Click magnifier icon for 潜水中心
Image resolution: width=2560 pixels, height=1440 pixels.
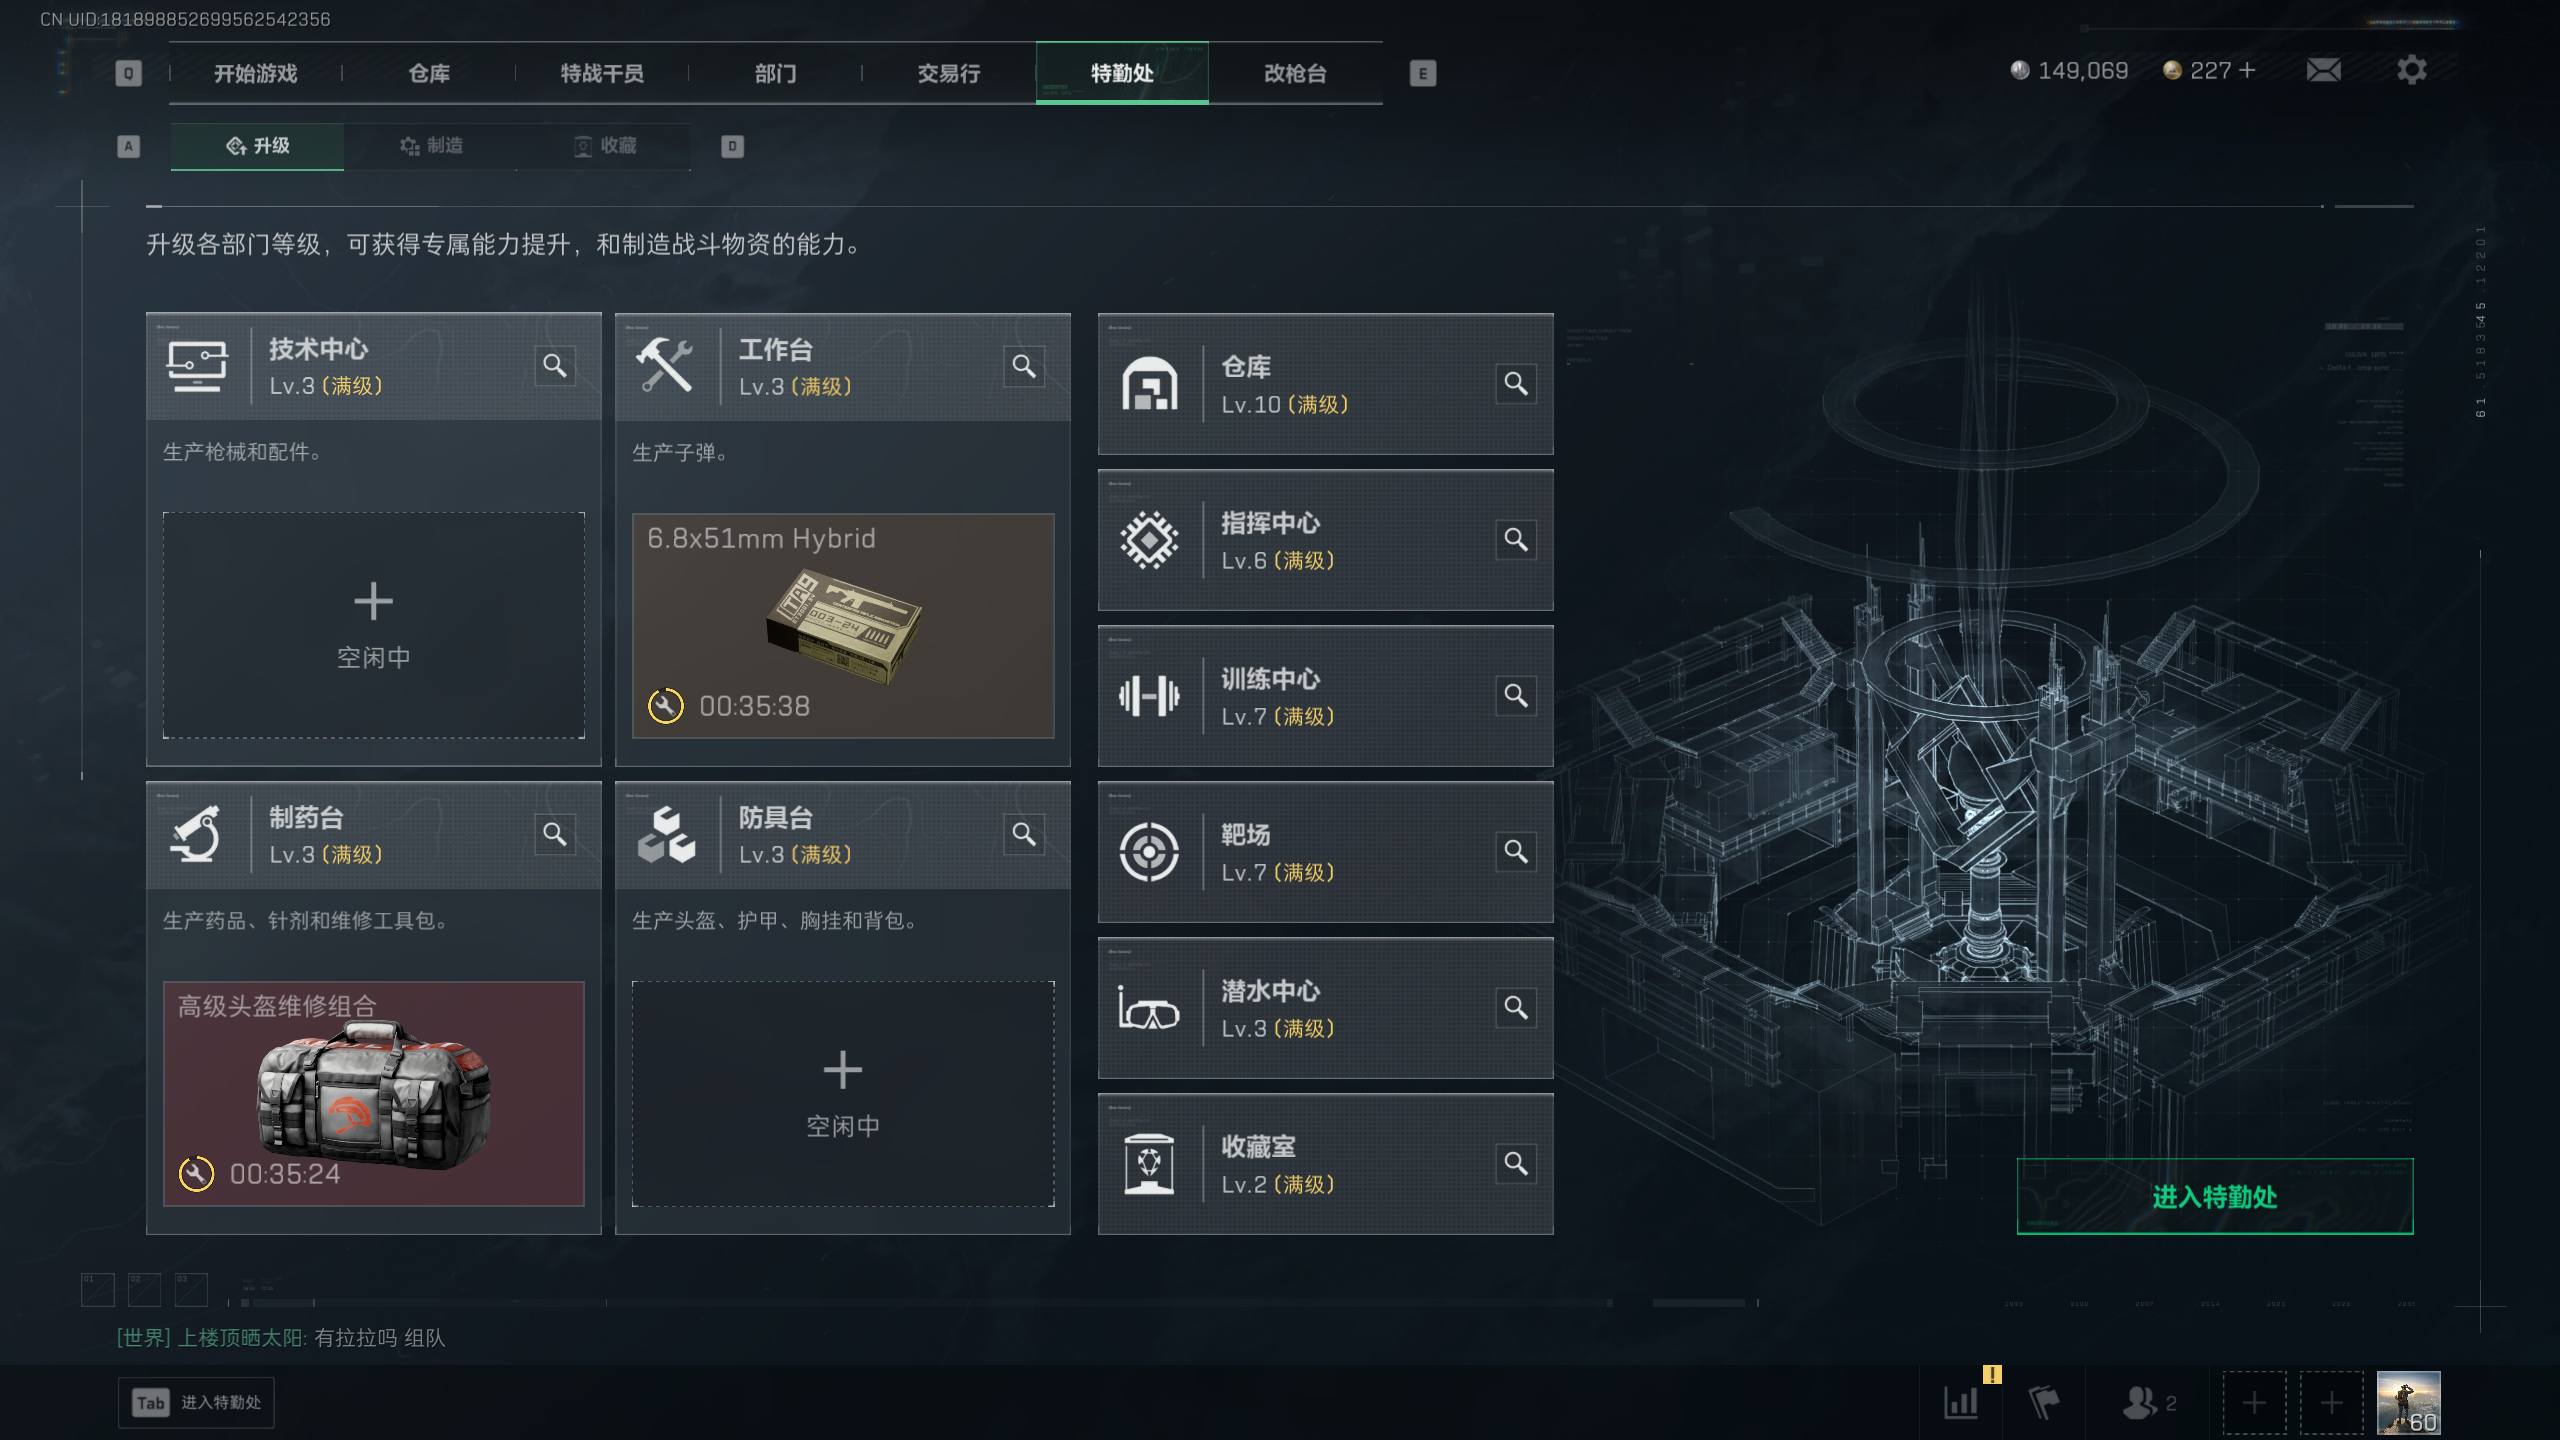pos(1516,1008)
